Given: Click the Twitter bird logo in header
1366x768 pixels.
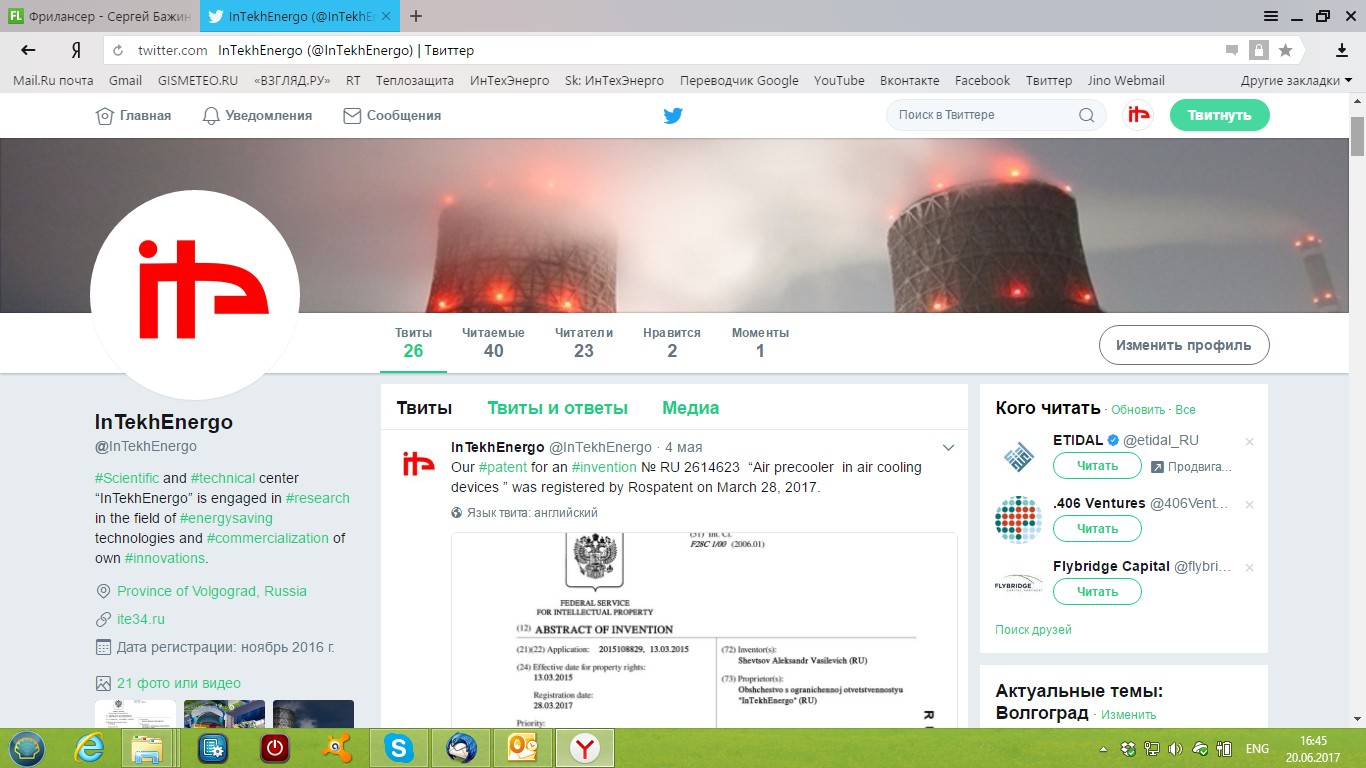Looking at the screenshot, I should [x=673, y=116].
